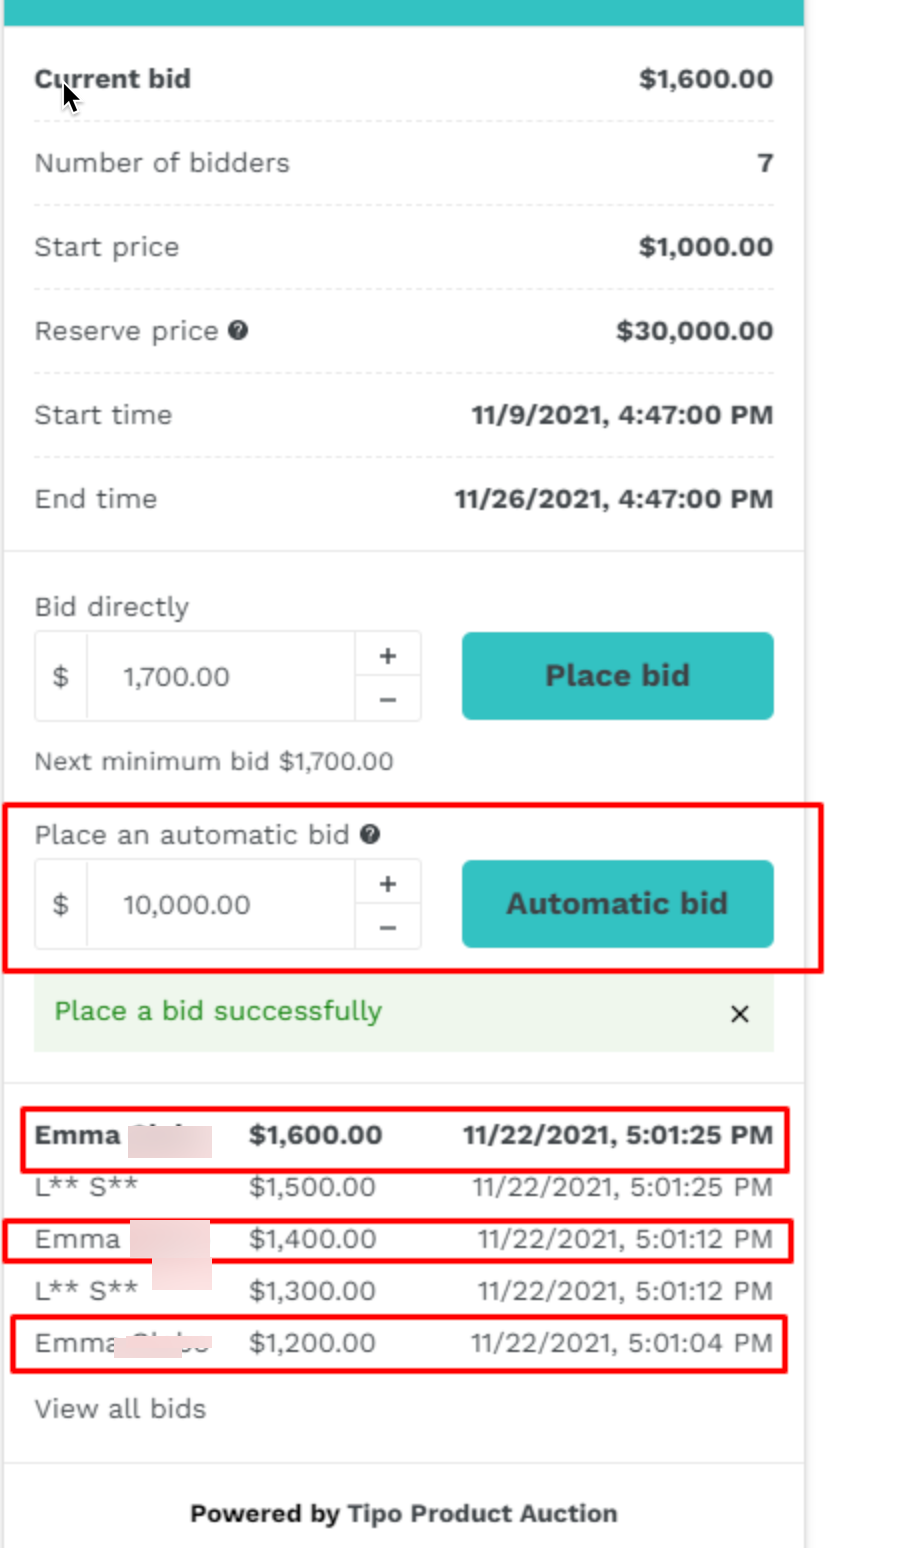The width and height of the screenshot is (908, 1548).
Task: Select the $1,500.00 bid row
Action: click(404, 1188)
